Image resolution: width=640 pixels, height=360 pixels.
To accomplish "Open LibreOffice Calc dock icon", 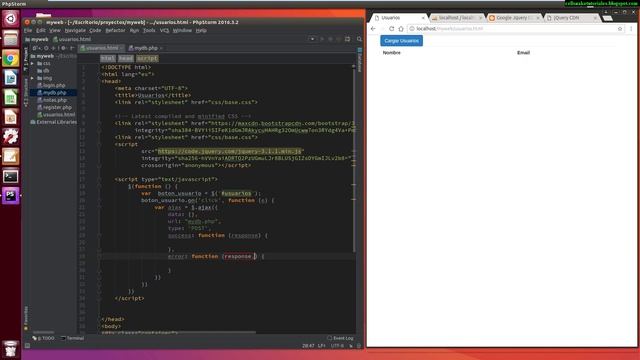I will point(11,98).
